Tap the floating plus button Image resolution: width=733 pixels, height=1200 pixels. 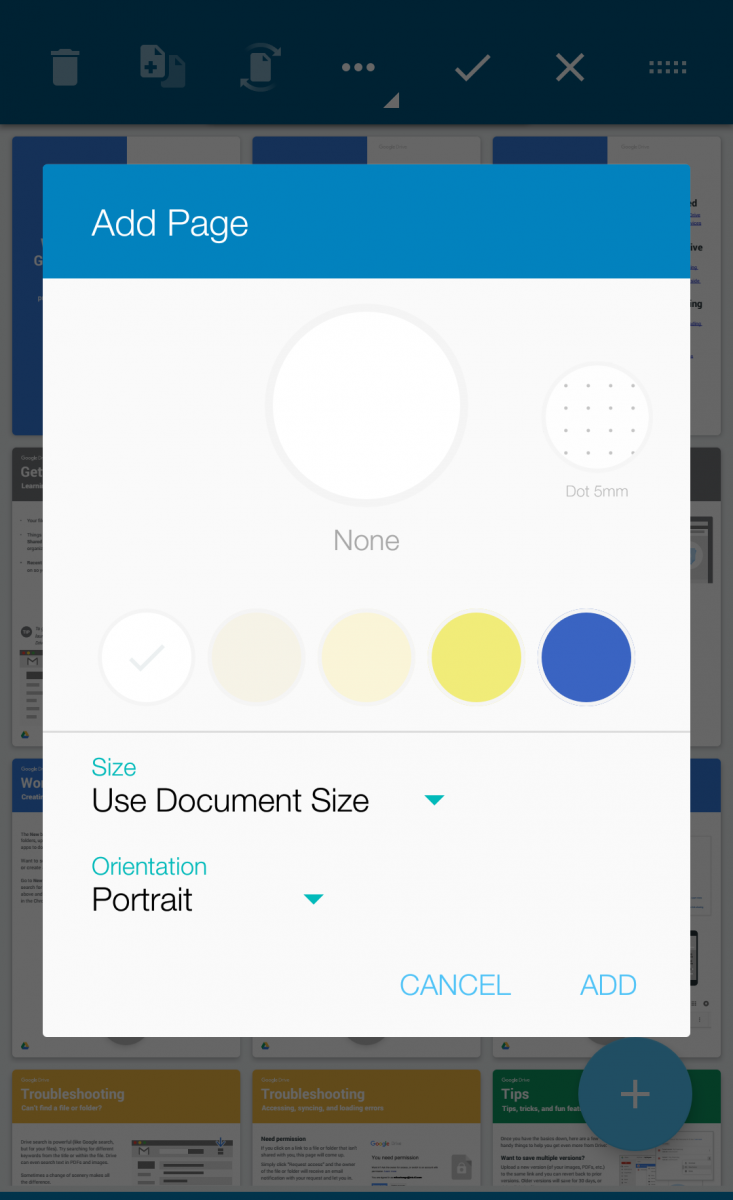[635, 1094]
